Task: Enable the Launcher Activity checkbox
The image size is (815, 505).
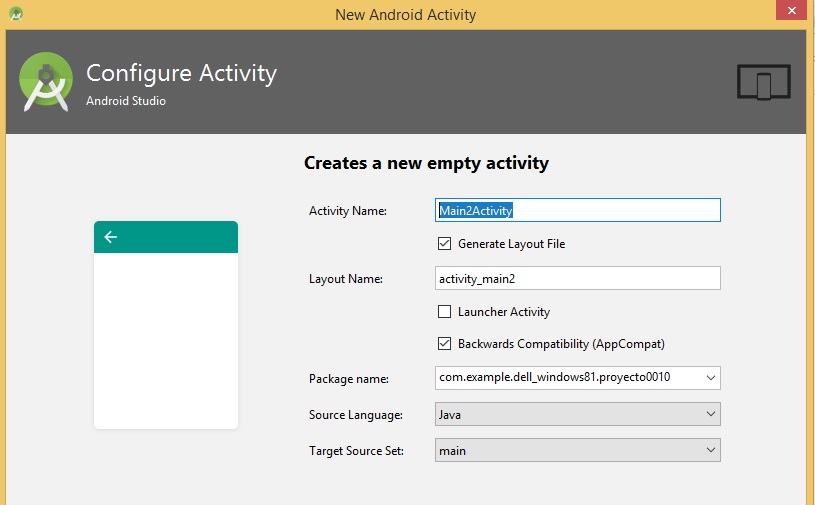Action: tap(445, 312)
